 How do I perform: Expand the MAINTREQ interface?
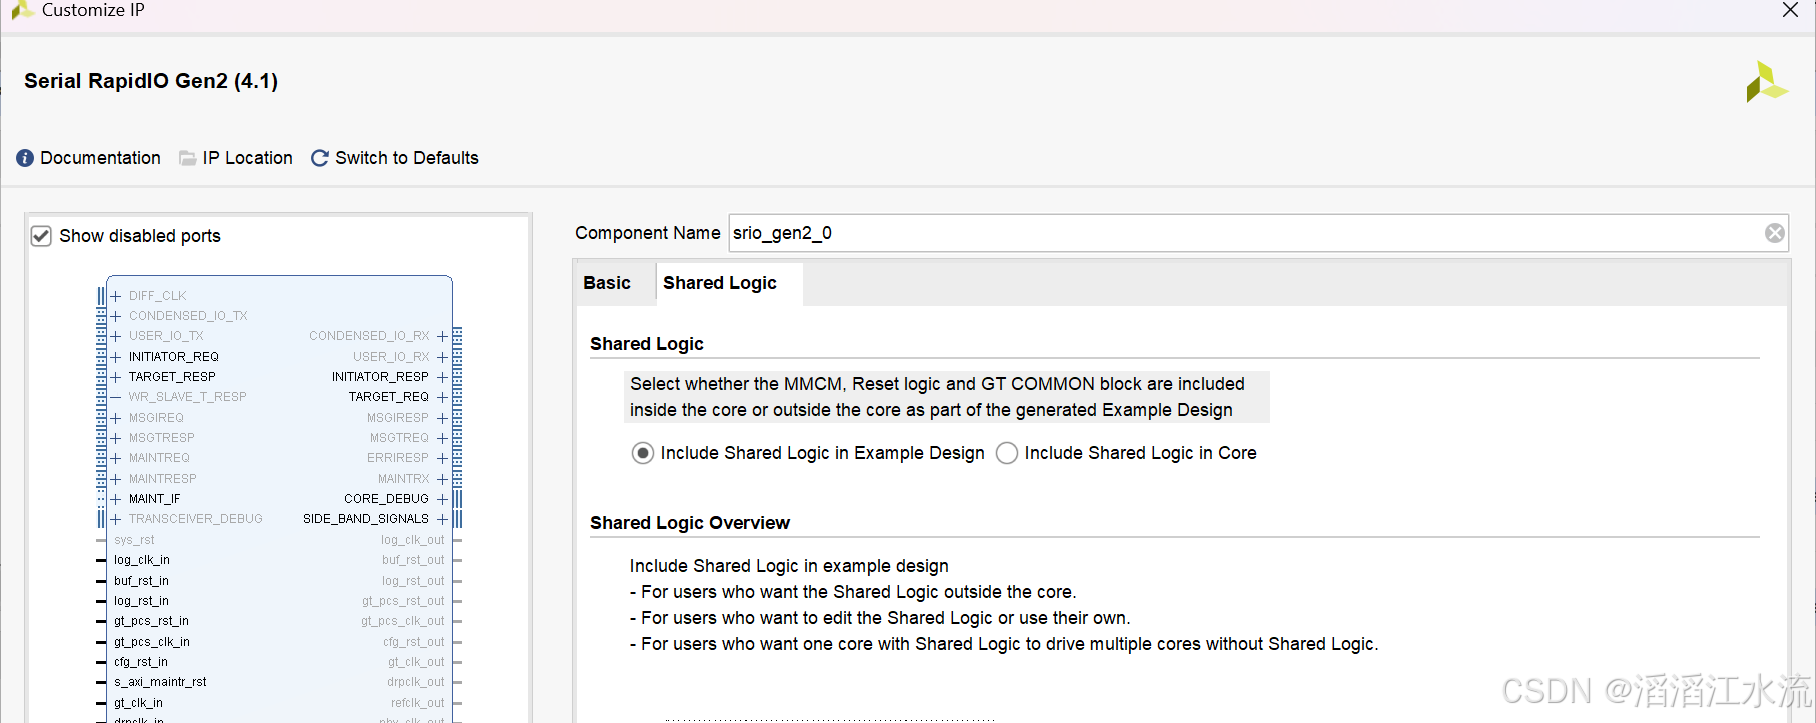(x=116, y=458)
